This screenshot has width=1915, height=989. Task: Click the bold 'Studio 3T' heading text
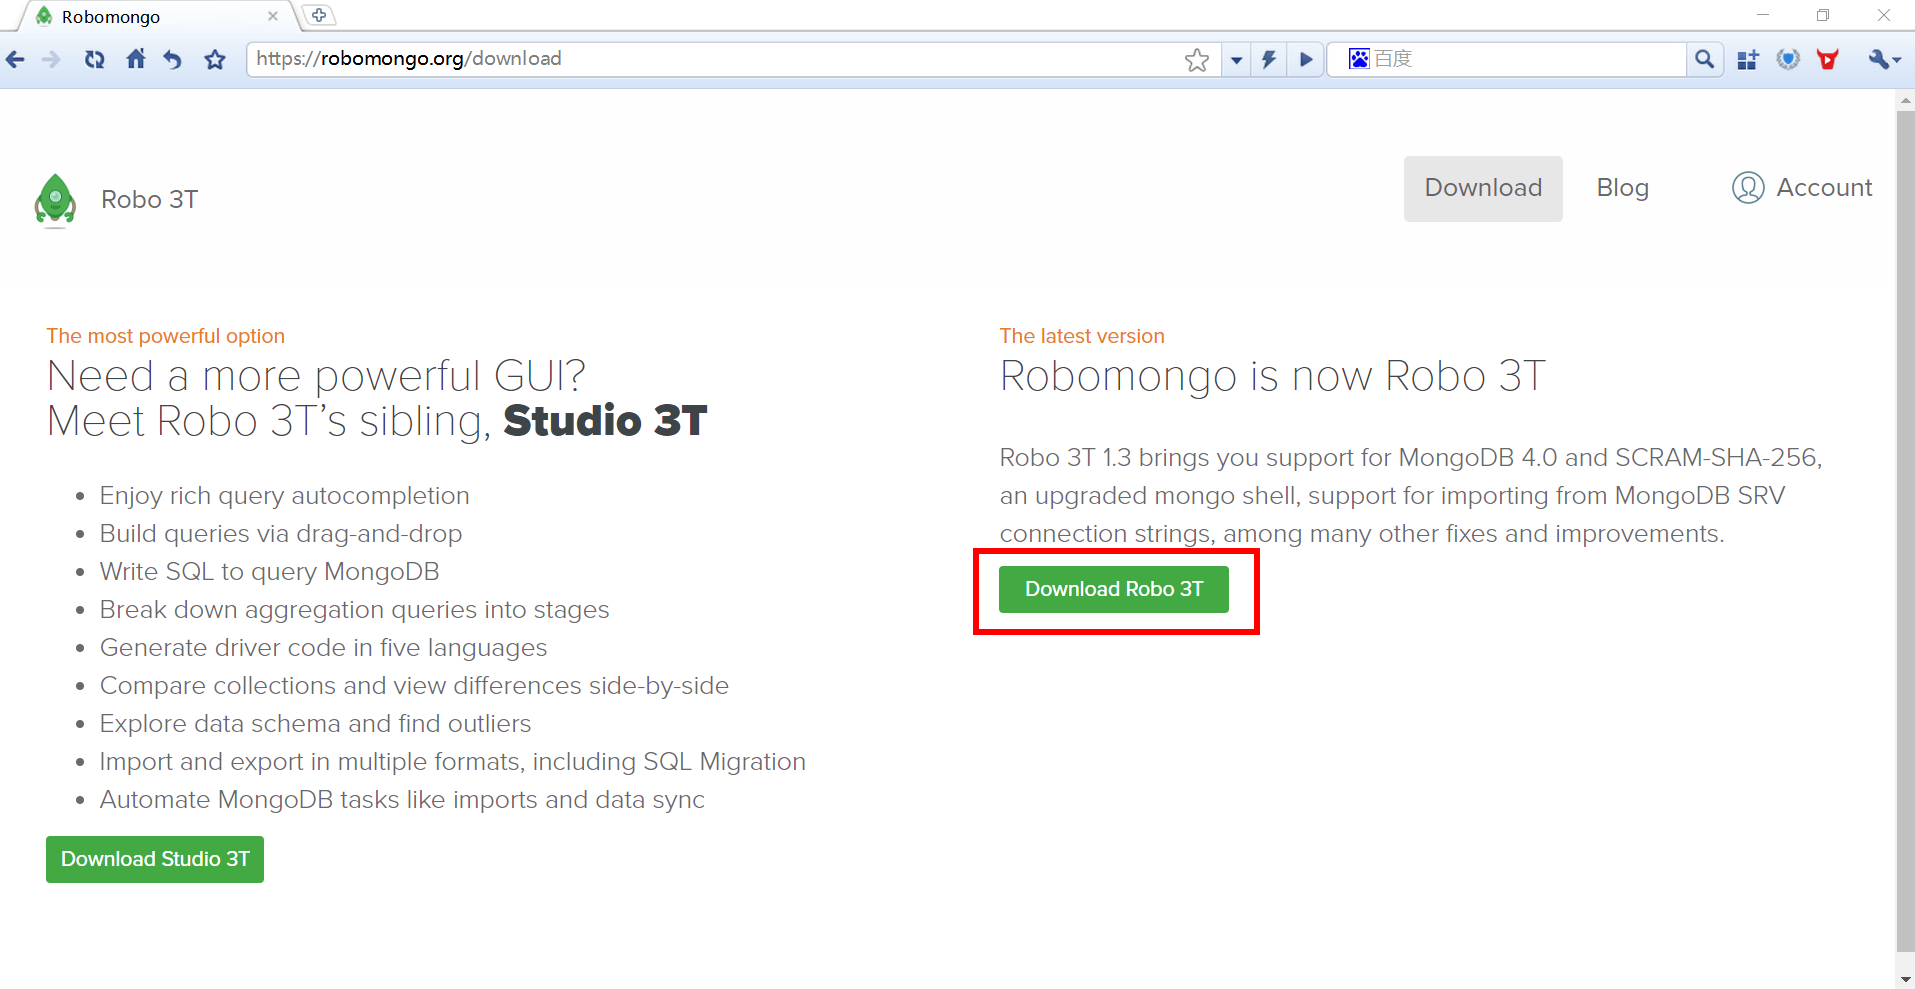point(605,421)
